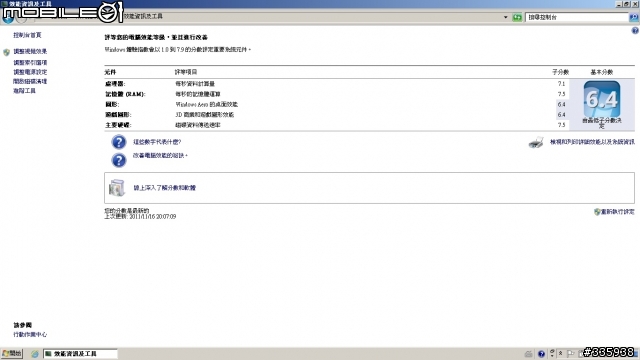Click the 6.4 subscore in the 圖形 row
Viewport: 640px width, 360px height.
pos(561,104)
